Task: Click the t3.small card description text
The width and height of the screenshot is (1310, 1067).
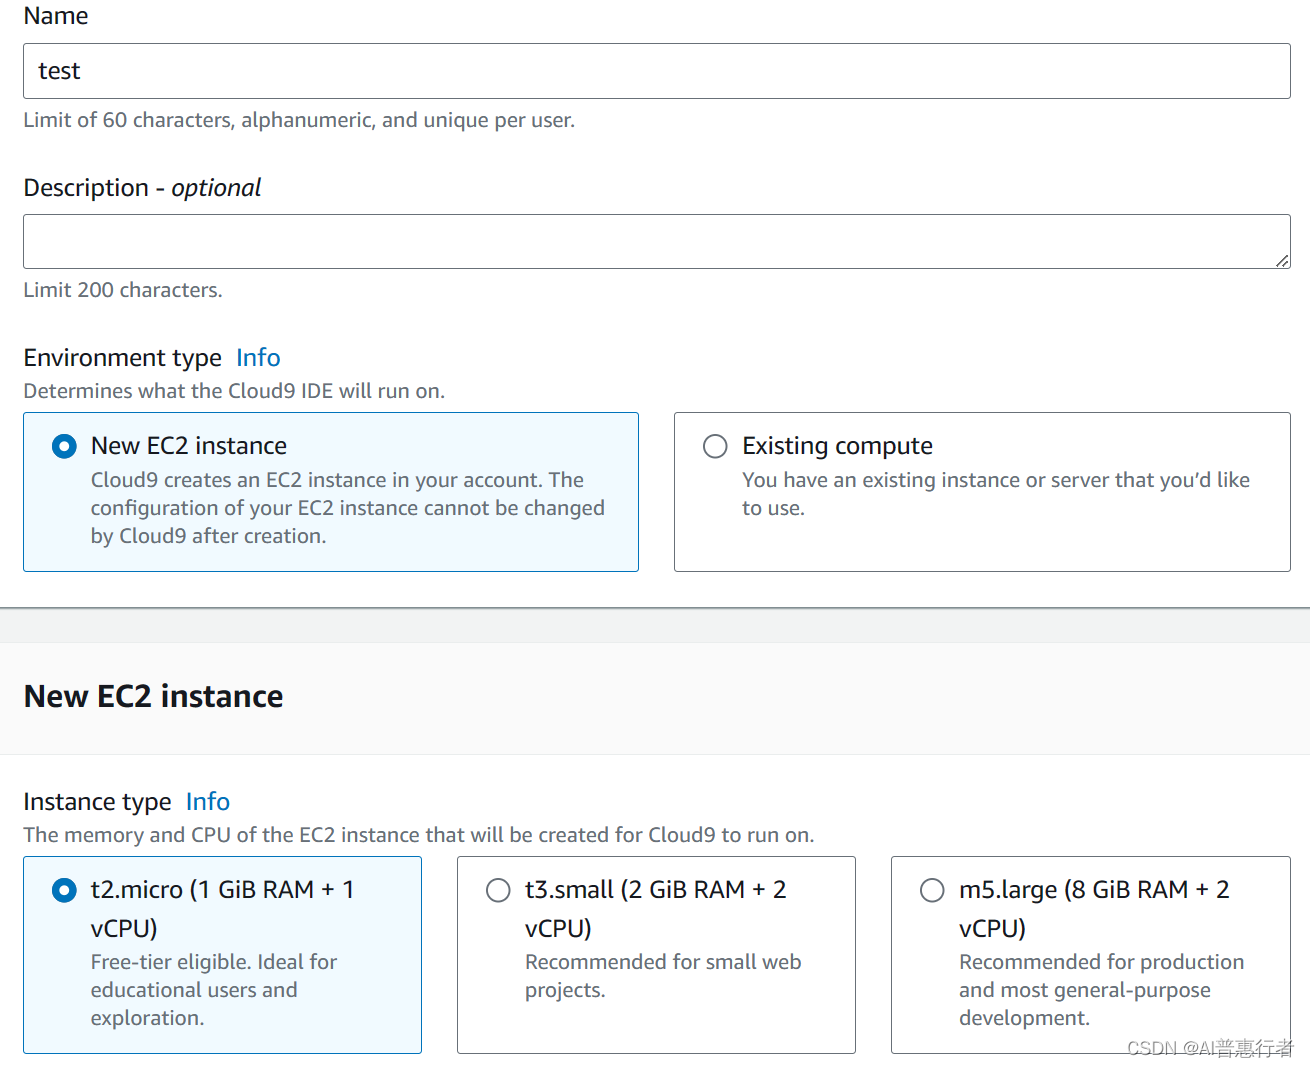Action: tap(662, 976)
